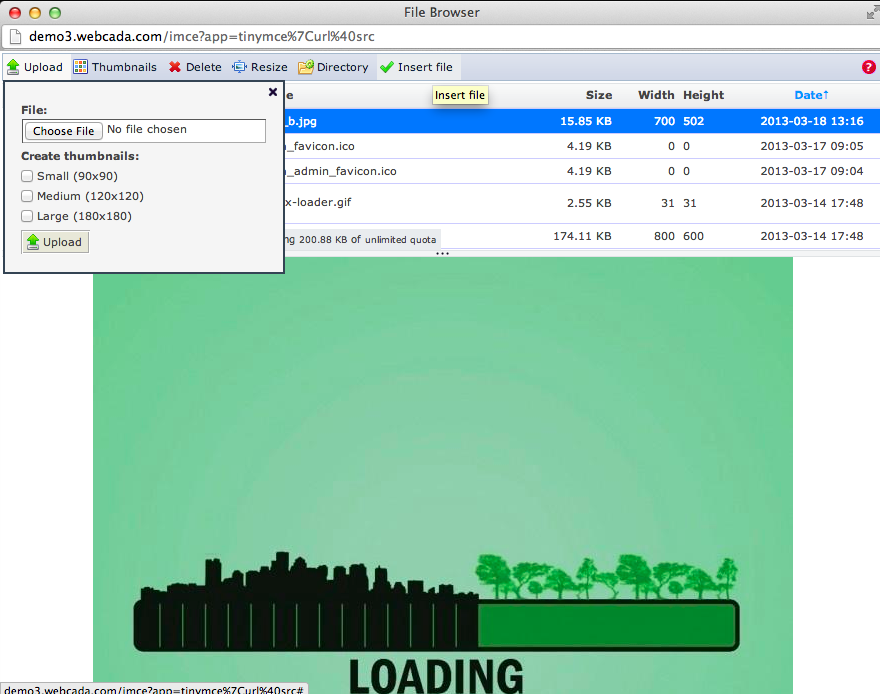This screenshot has width=880, height=694.
Task: Select the 174.11 KB file row
Action: point(582,236)
